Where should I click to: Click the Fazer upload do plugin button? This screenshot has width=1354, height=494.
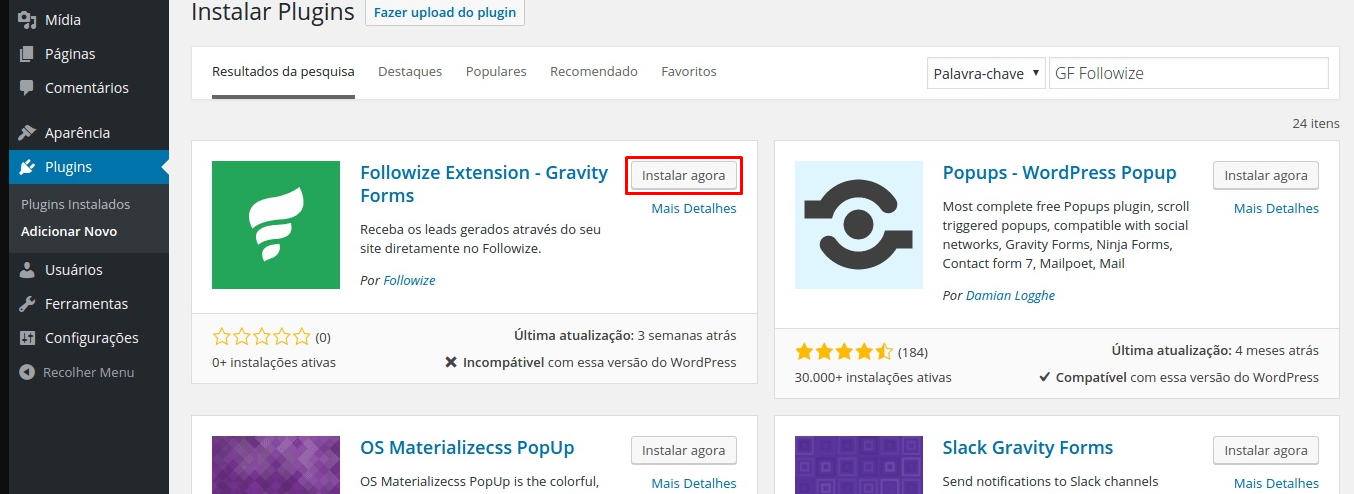point(445,12)
